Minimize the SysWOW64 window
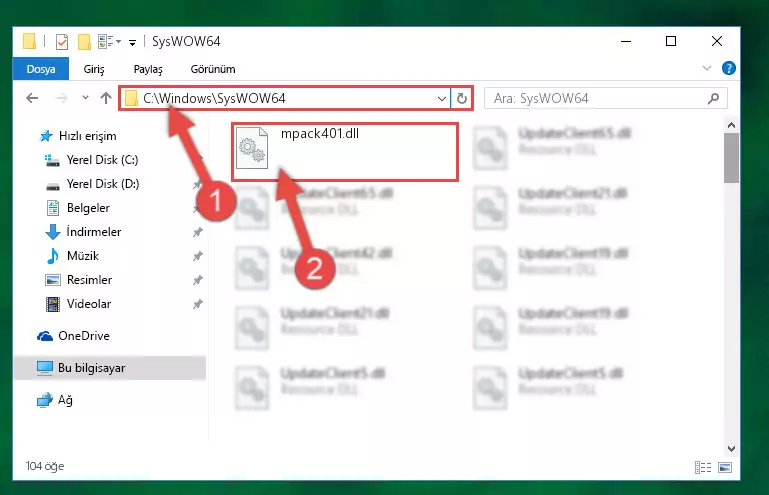769x495 pixels. click(x=626, y=41)
